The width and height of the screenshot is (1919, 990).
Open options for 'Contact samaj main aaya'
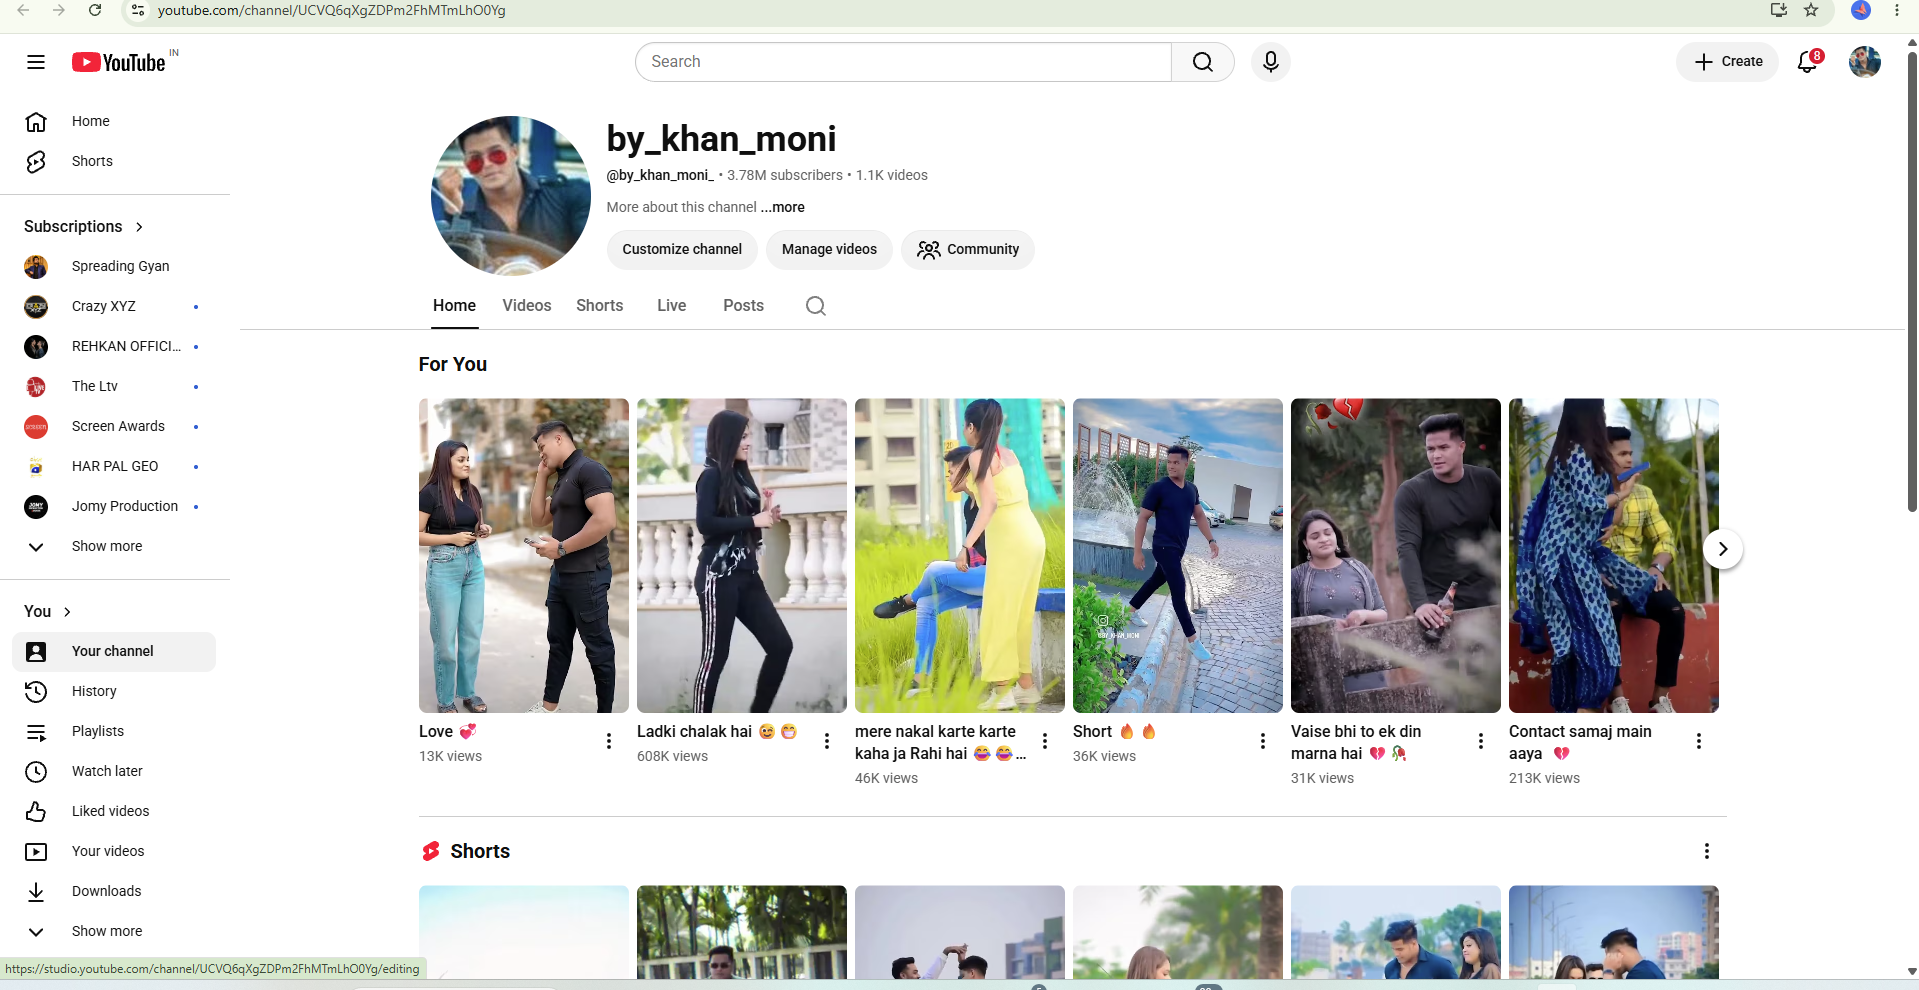click(1699, 741)
